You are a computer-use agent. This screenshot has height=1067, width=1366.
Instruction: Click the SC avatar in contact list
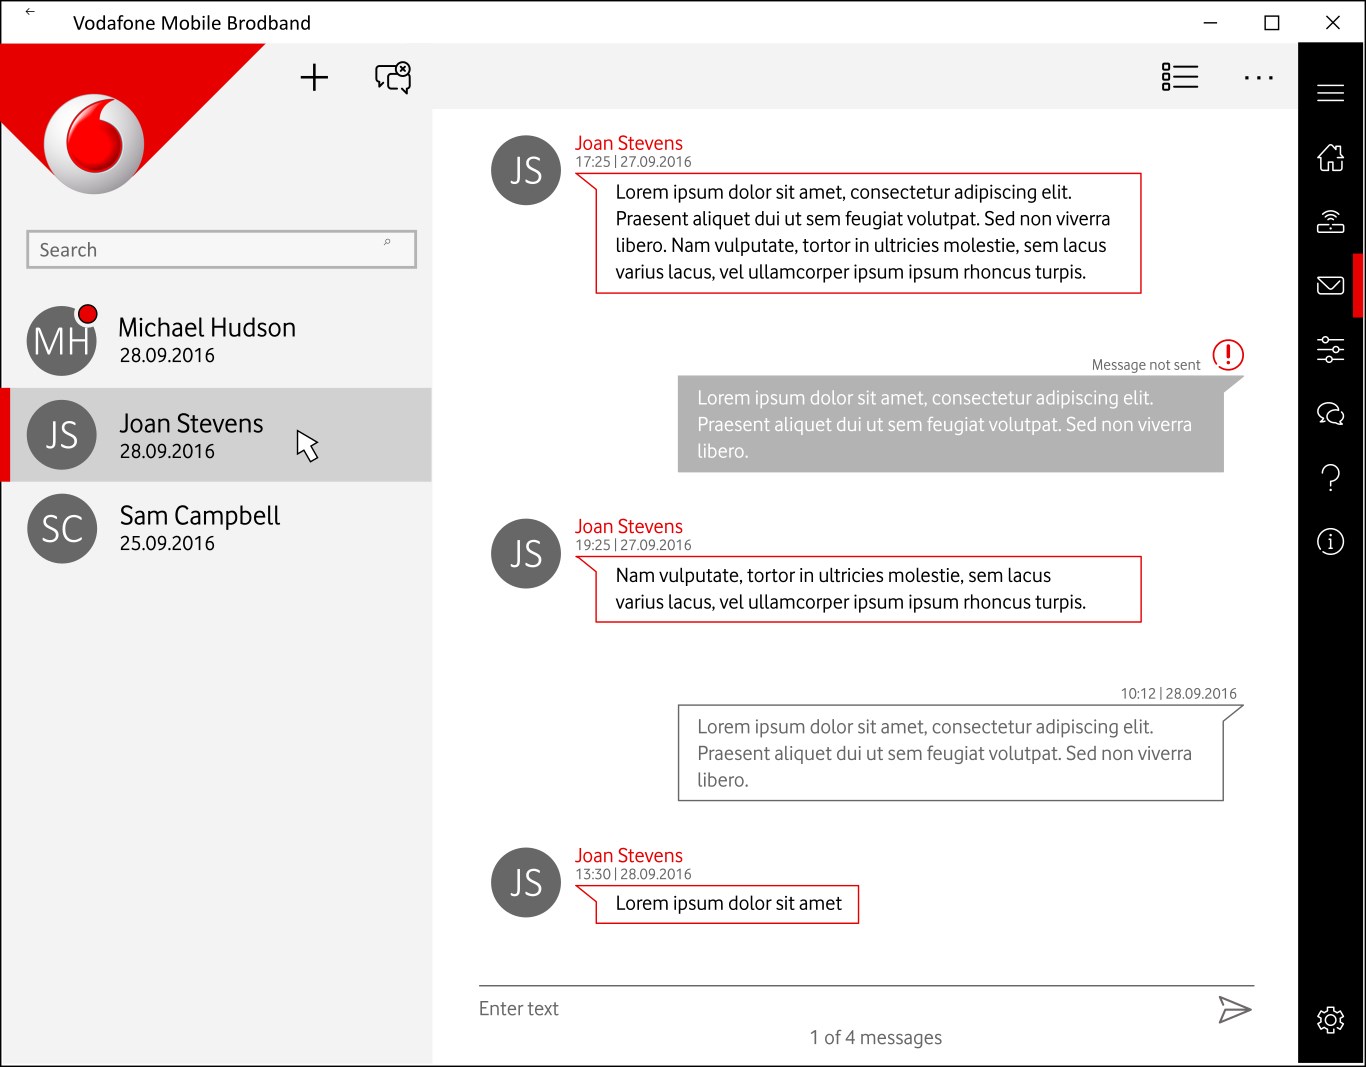[62, 528]
